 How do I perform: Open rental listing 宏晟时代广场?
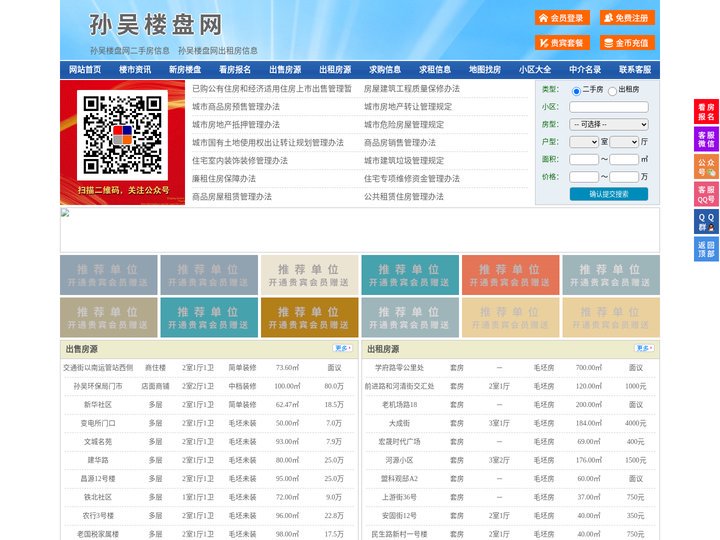(x=399, y=442)
